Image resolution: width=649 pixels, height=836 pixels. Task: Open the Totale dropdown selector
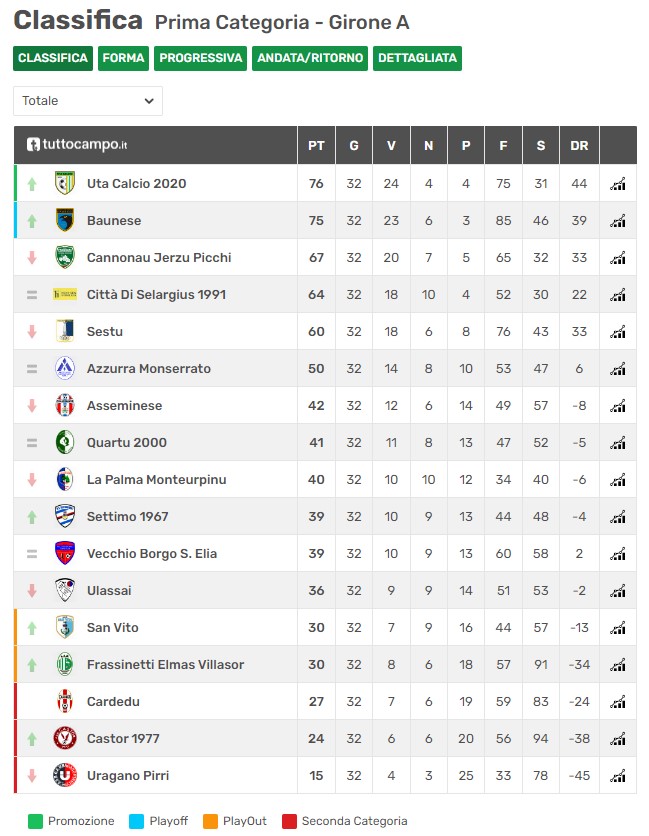(x=88, y=101)
